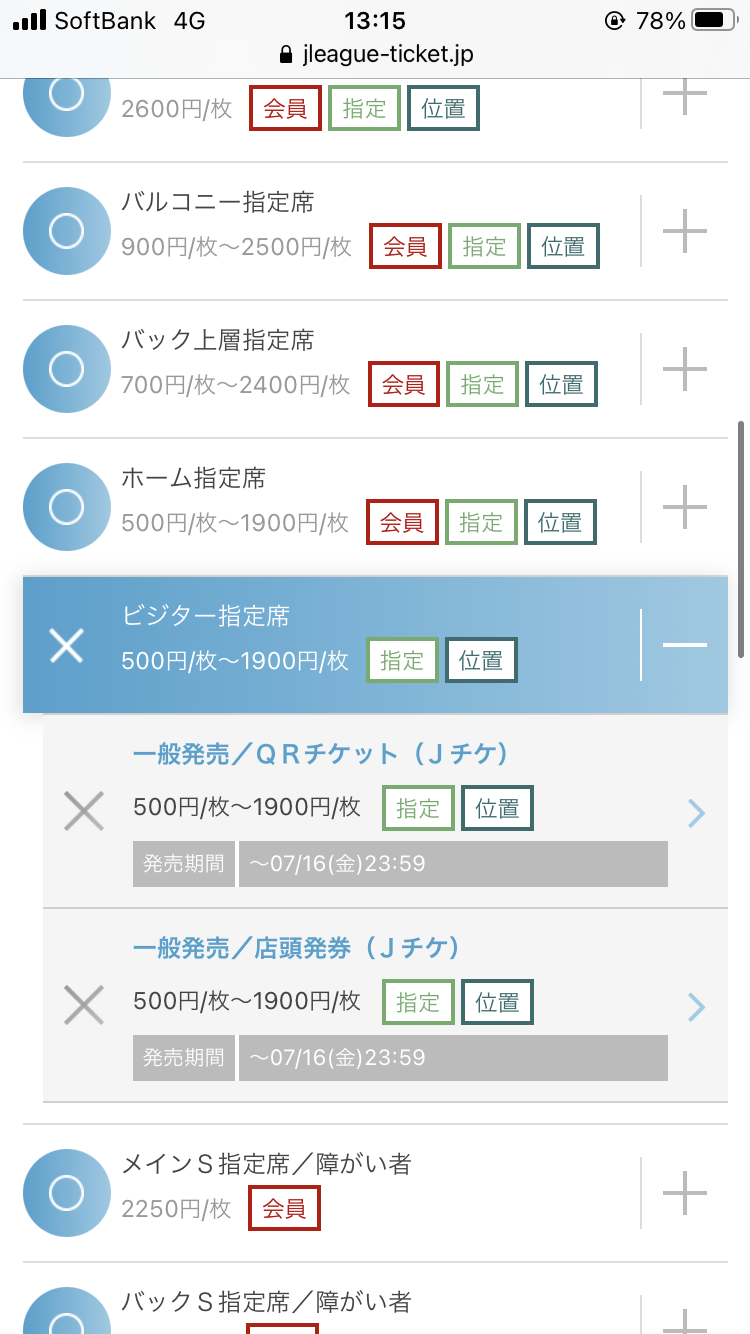
Task: Expand バルコニー指定席 with plus sign
Action: pos(685,231)
